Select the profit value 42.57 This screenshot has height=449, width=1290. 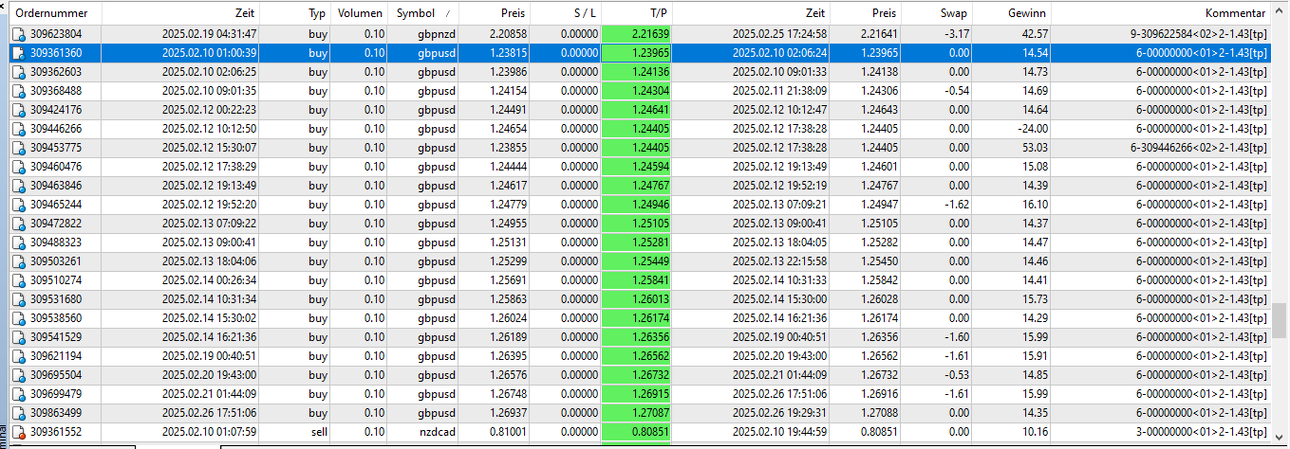click(1034, 34)
